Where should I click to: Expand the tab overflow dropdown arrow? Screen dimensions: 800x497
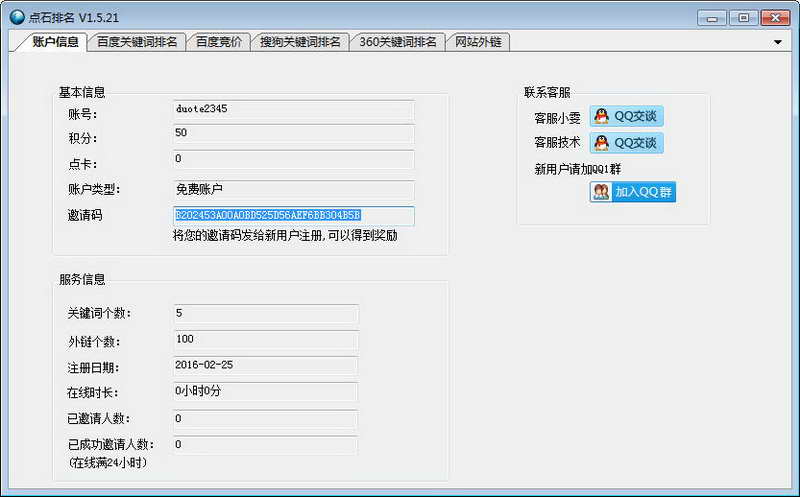(x=778, y=42)
